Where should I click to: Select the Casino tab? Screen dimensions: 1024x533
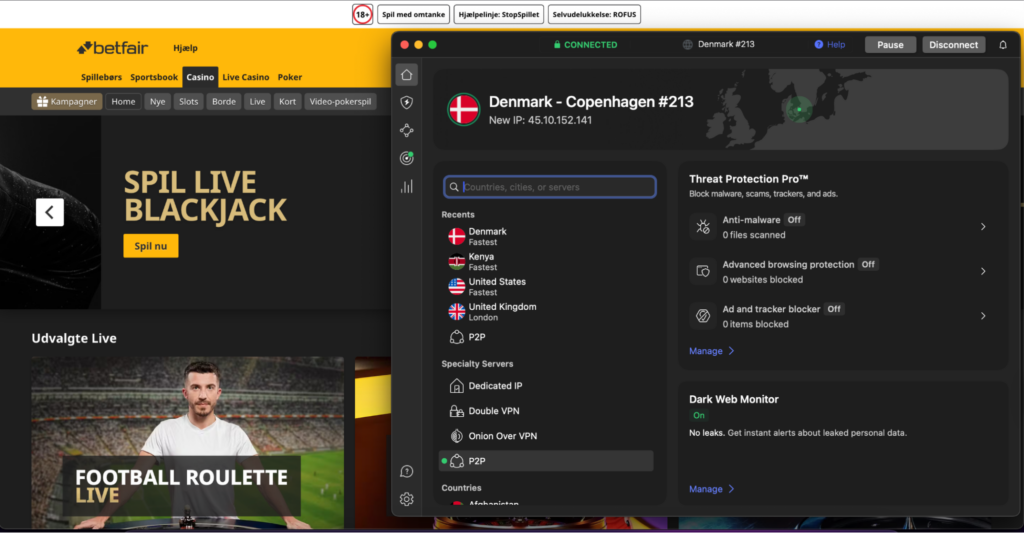coord(200,77)
